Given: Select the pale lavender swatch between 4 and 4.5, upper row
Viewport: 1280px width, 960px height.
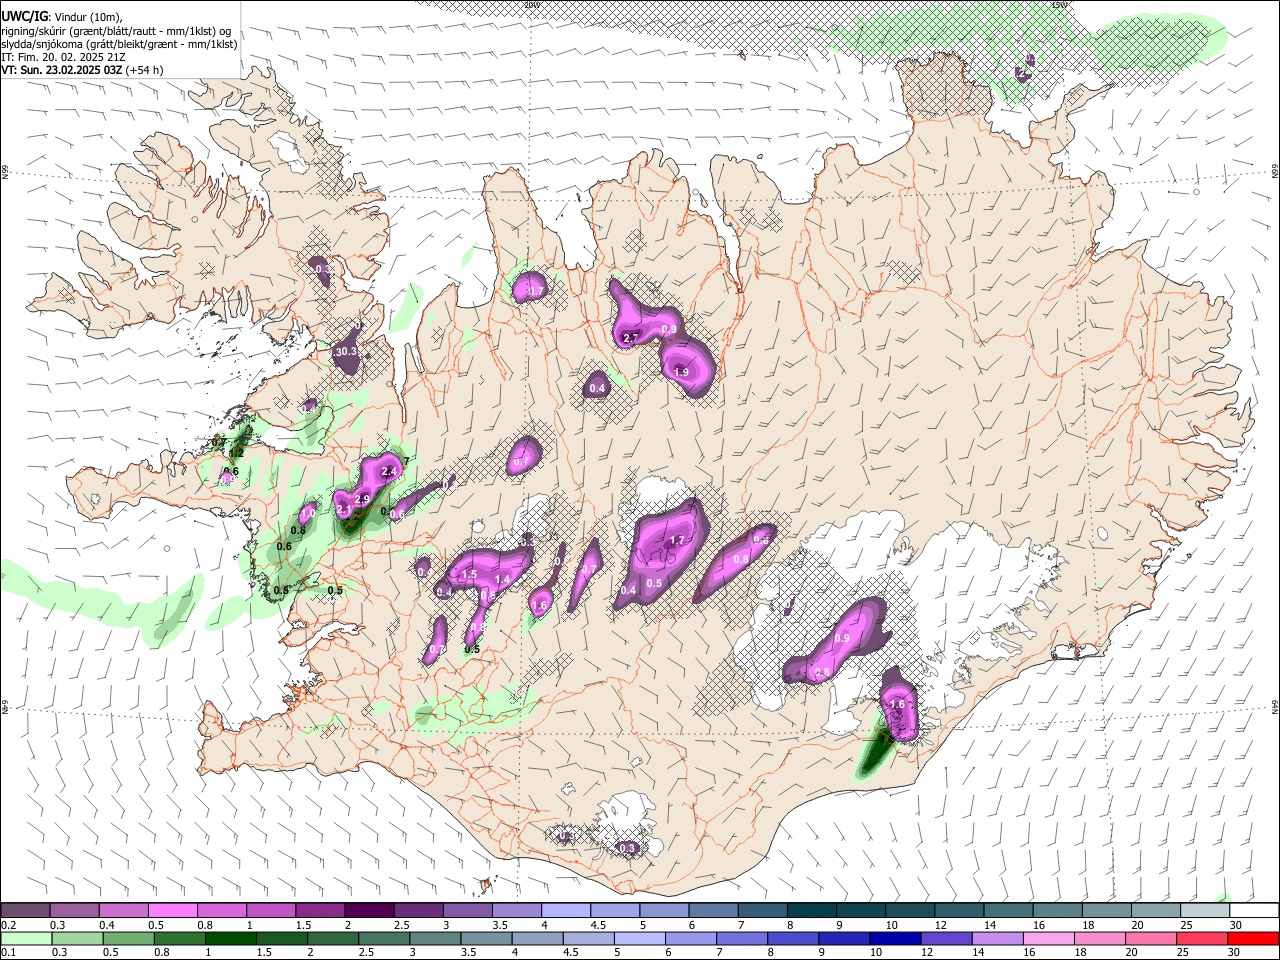Looking at the screenshot, I should (x=564, y=910).
